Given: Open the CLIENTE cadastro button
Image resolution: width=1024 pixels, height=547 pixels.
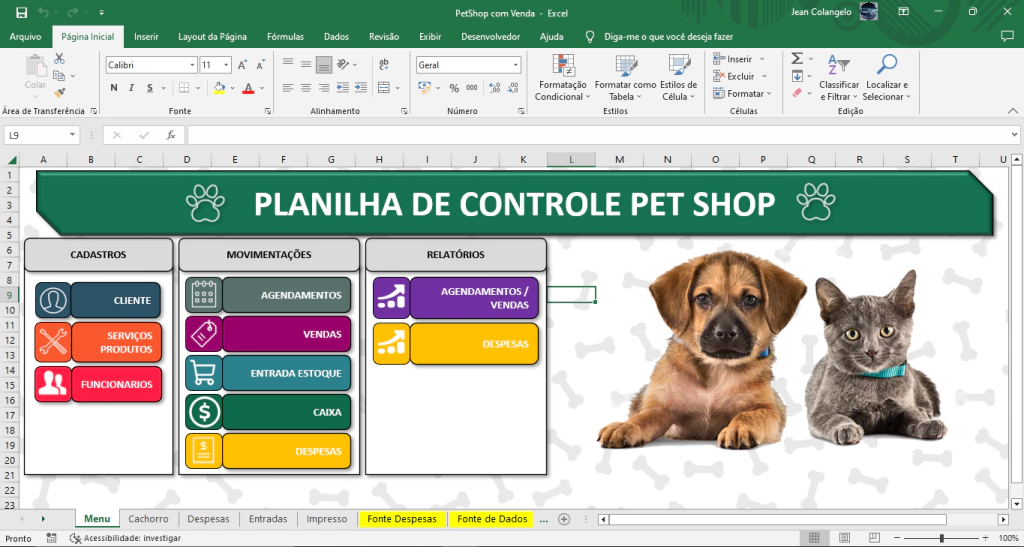Looking at the screenshot, I should [x=114, y=300].
